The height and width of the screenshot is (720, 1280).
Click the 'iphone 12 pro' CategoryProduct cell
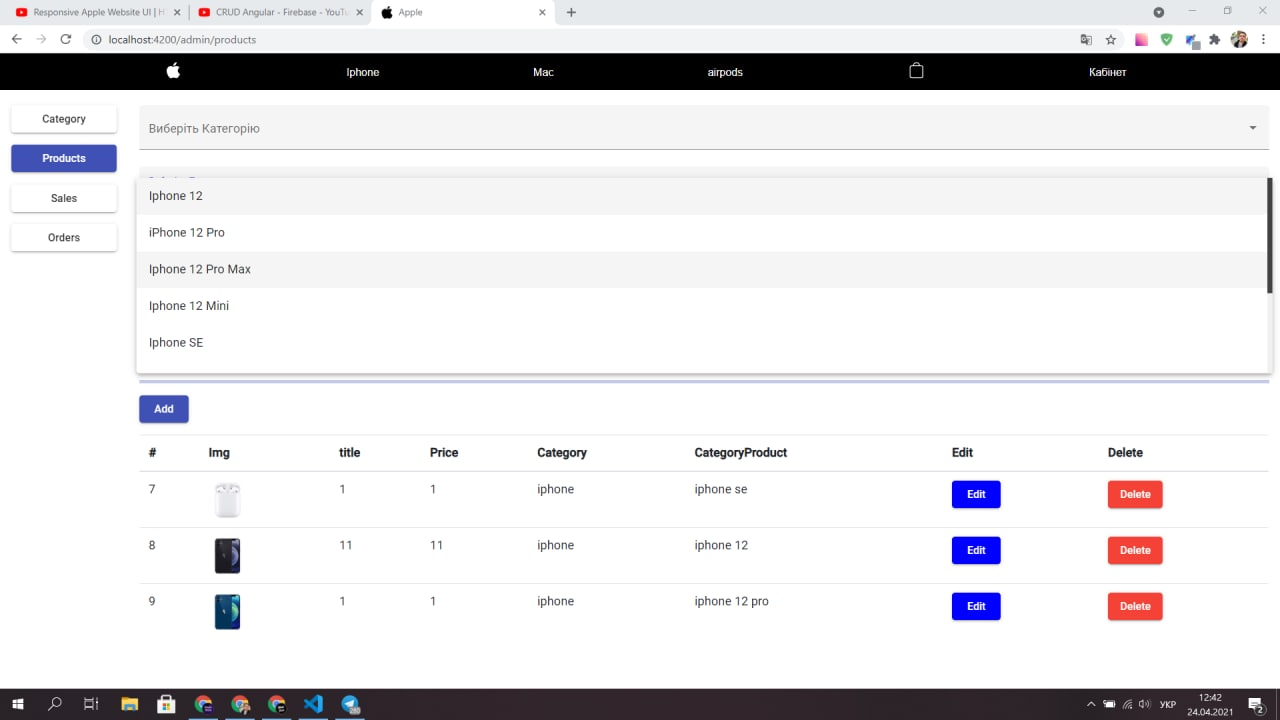(732, 601)
